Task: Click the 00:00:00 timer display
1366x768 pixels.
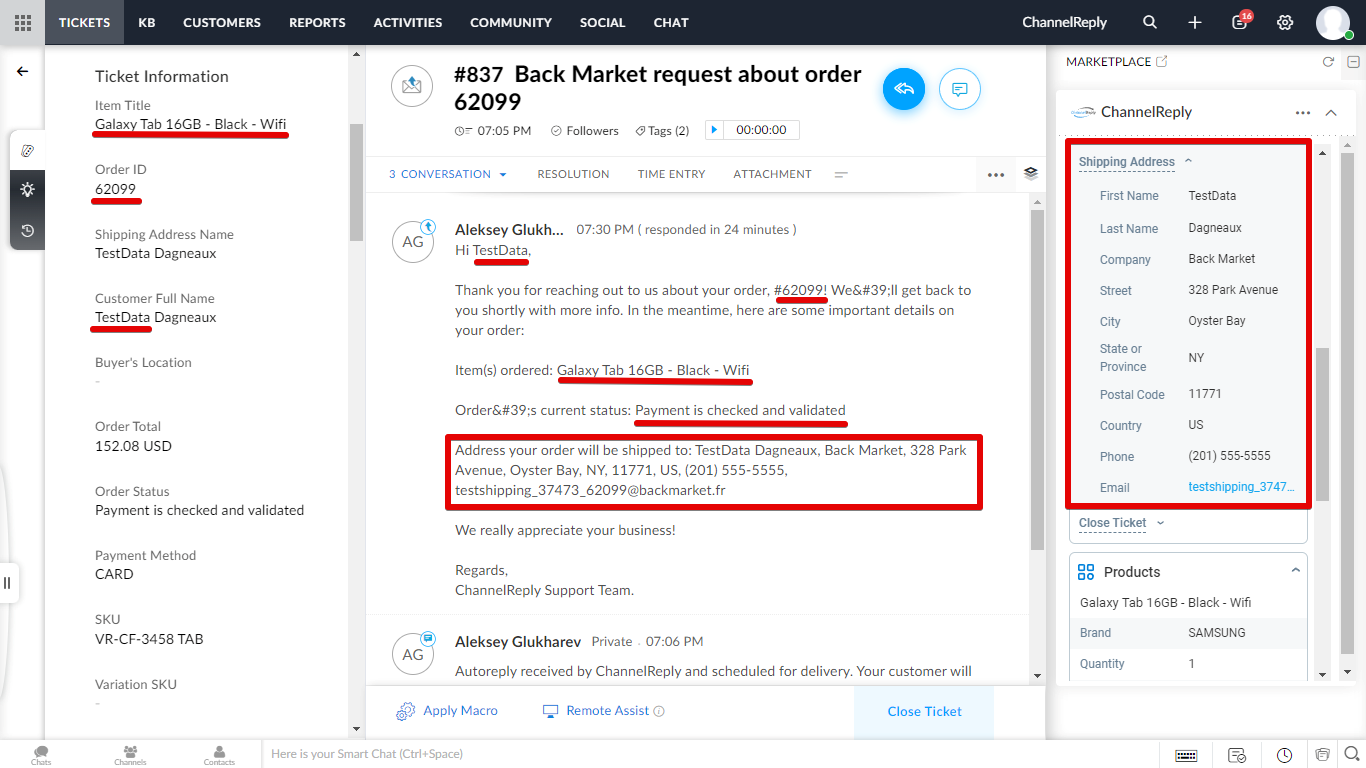Action: [761, 130]
